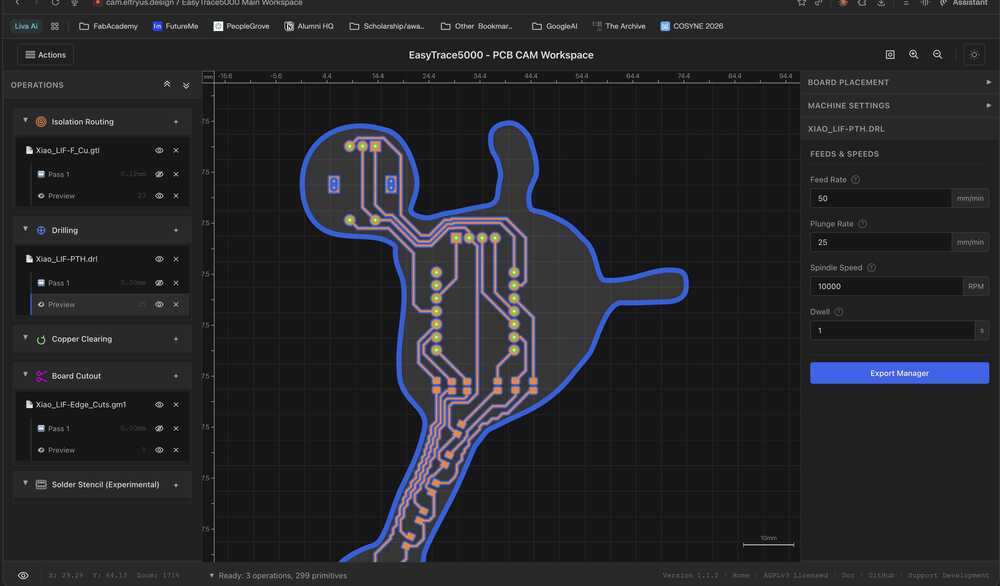The image size is (1000, 586).
Task: Collapse the Copper Clearing group triangle
Action: pyautogui.click(x=26, y=337)
